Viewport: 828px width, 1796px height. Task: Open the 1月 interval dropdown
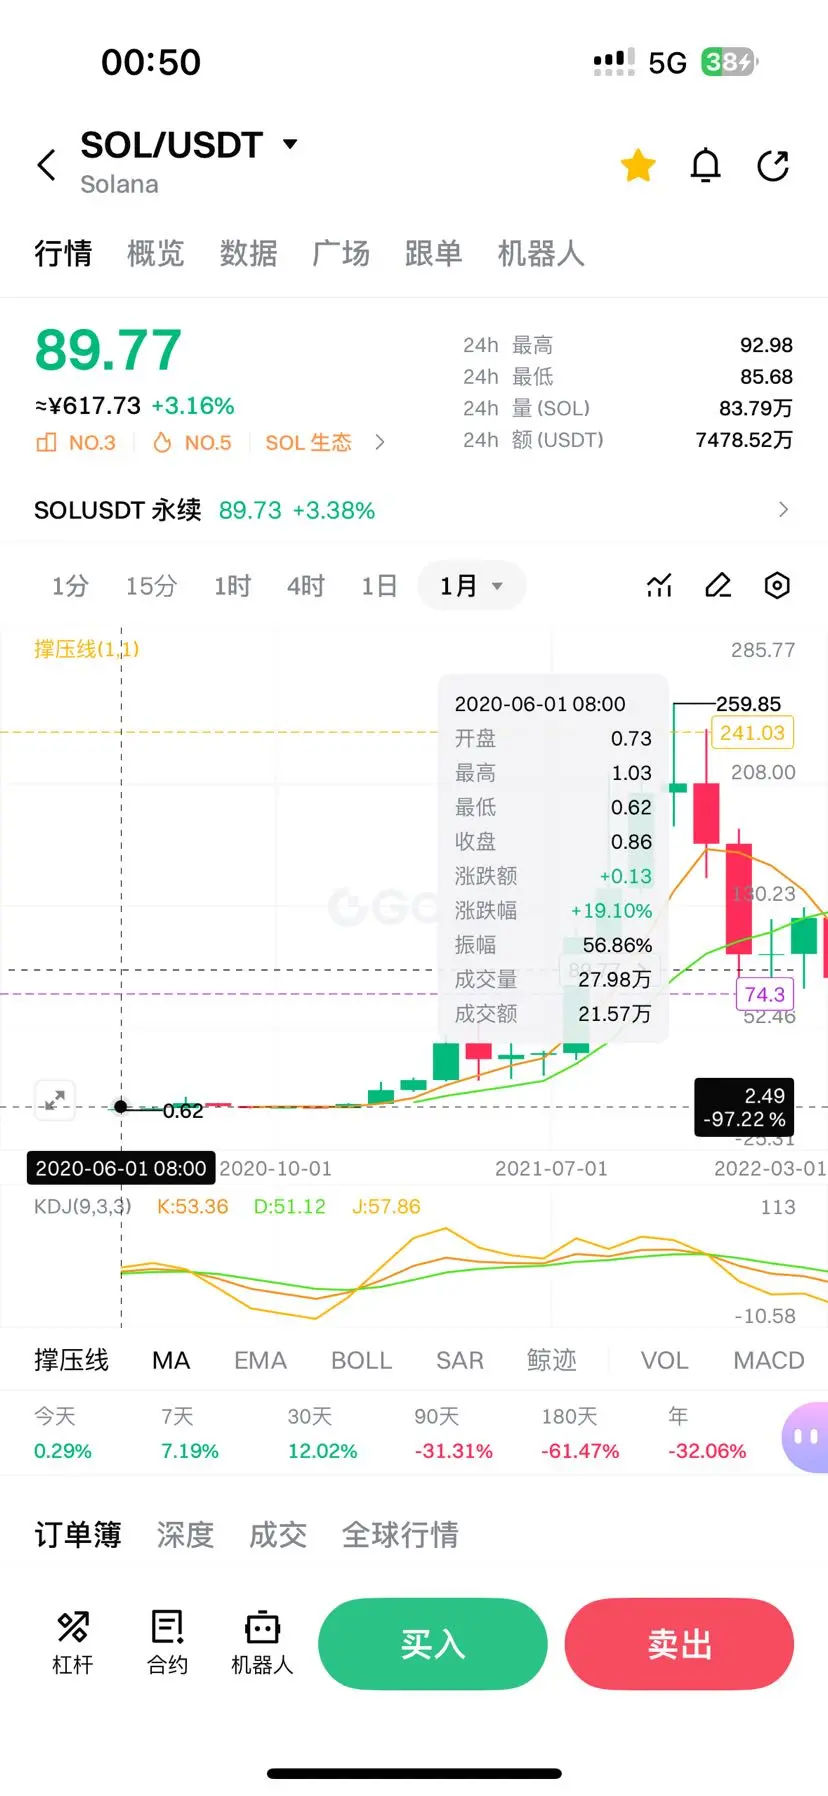click(471, 586)
